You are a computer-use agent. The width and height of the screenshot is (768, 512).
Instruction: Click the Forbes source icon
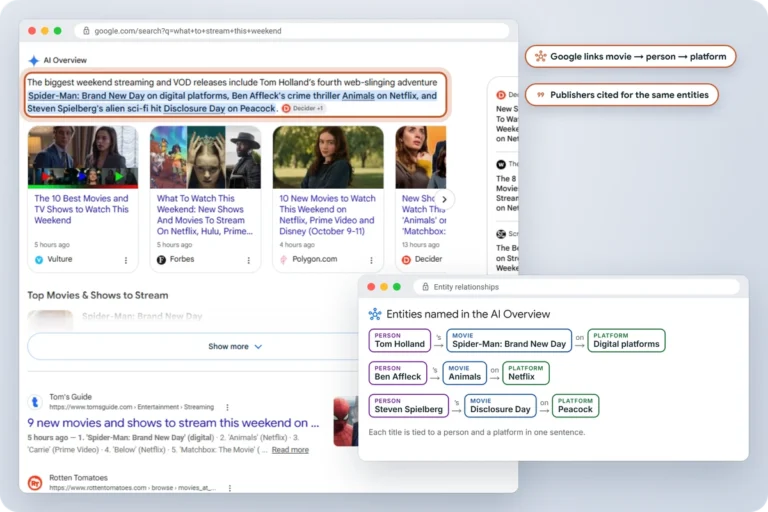click(x=161, y=260)
